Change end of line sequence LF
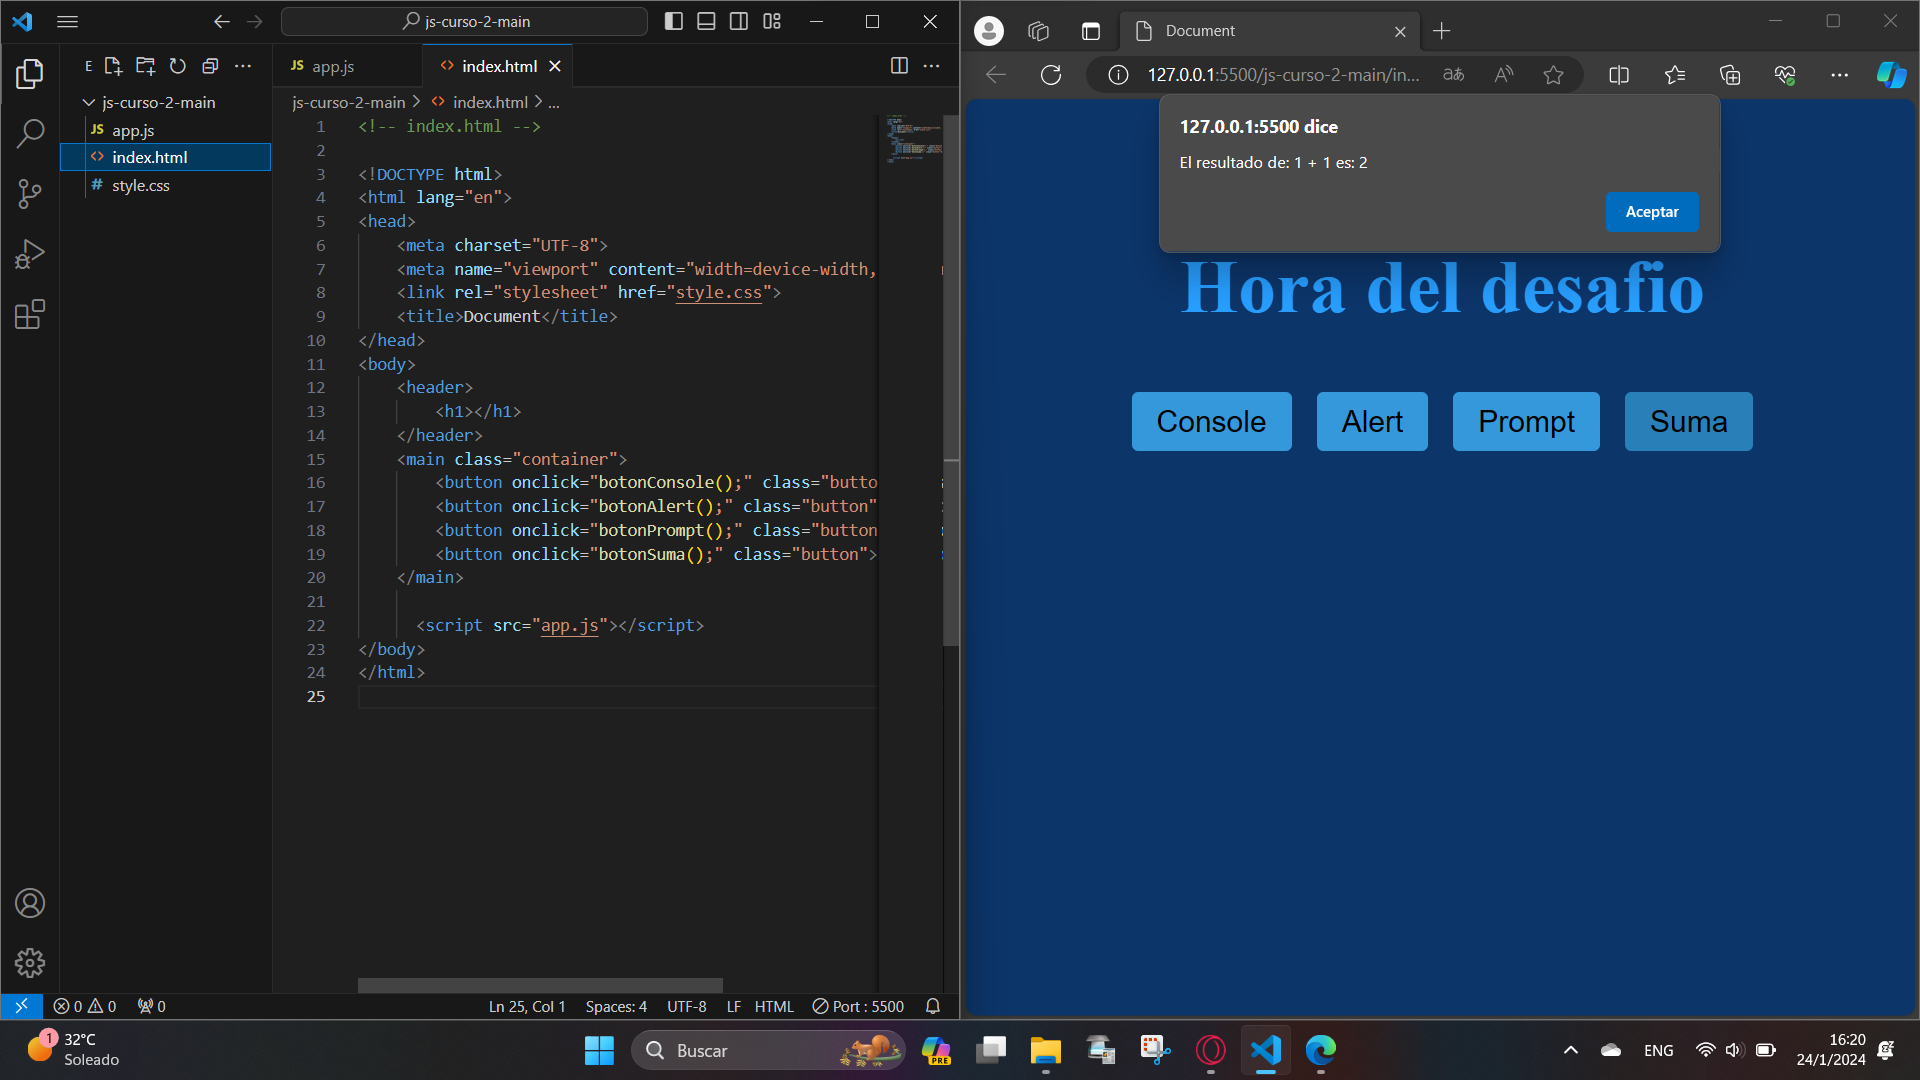Image resolution: width=1920 pixels, height=1080 pixels. point(733,1006)
